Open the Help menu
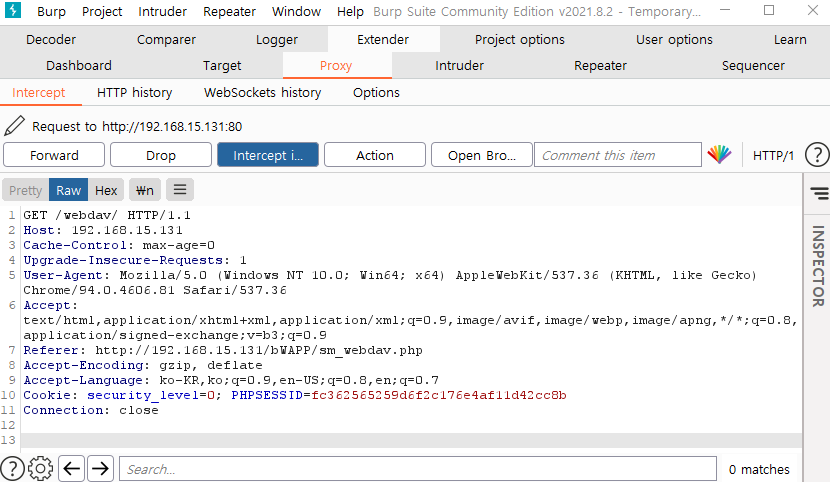Screen dimensions: 830x486 350,12
